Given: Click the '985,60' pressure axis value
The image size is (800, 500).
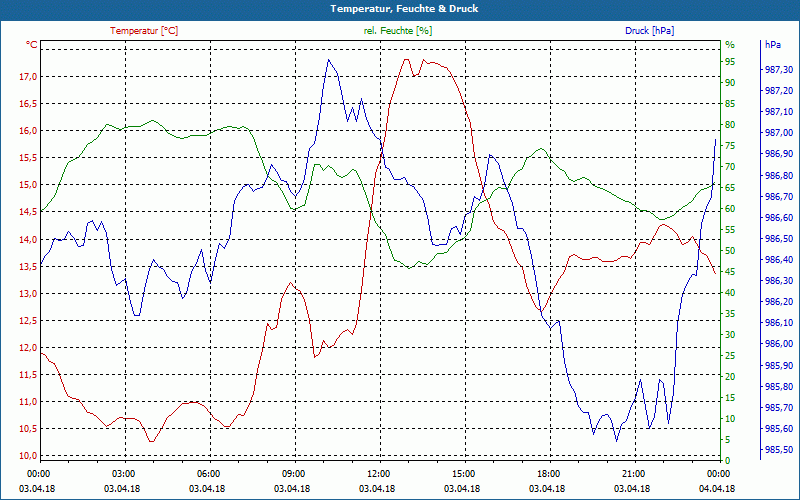Looking at the screenshot, I should pyautogui.click(x=779, y=429).
